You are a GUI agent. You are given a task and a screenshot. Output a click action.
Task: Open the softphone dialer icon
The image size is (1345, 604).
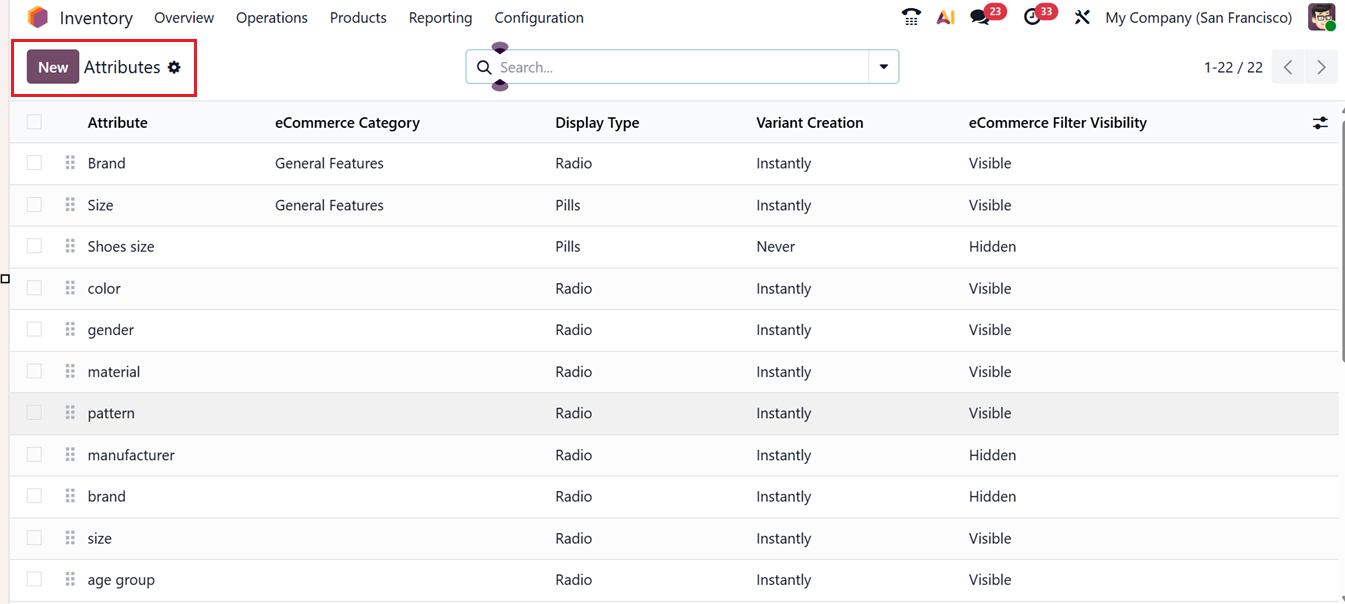point(910,17)
